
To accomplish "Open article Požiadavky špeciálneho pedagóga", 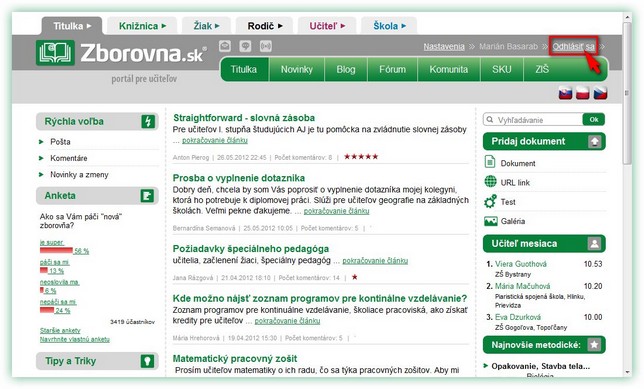I will 251,249.
